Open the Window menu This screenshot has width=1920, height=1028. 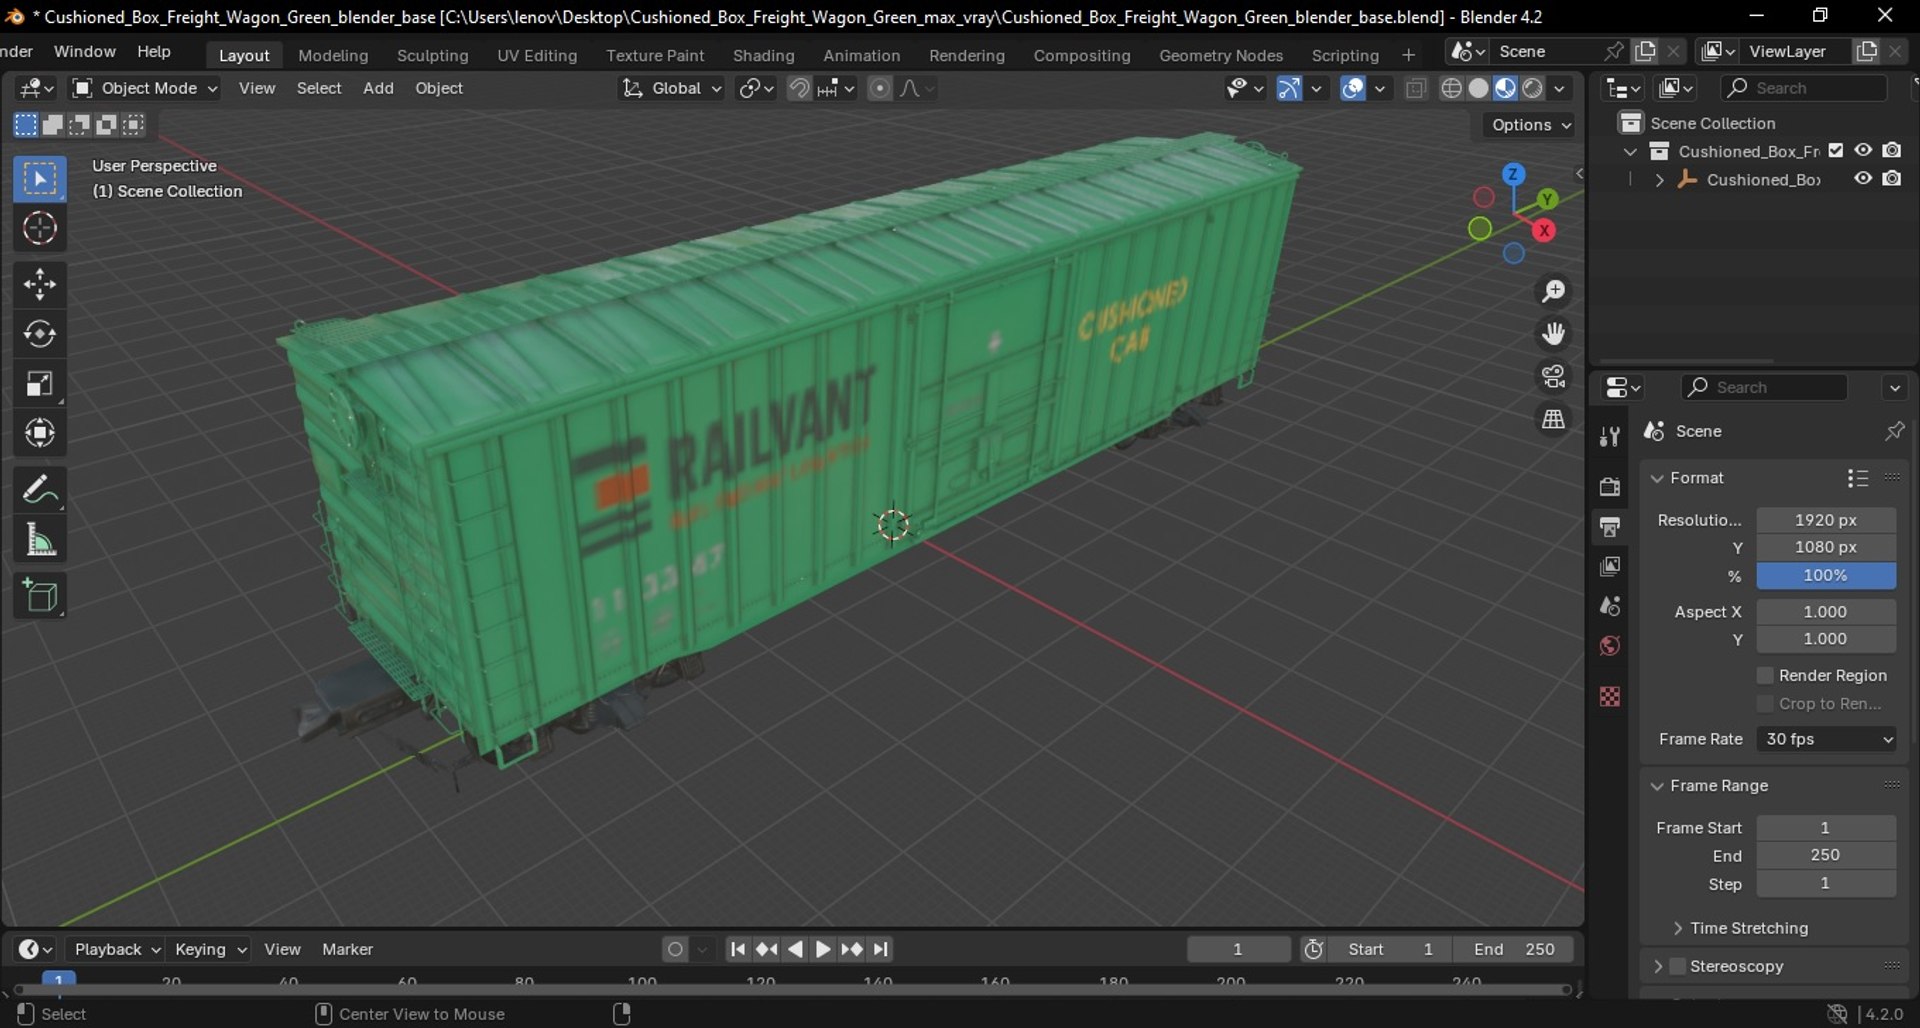(x=84, y=51)
